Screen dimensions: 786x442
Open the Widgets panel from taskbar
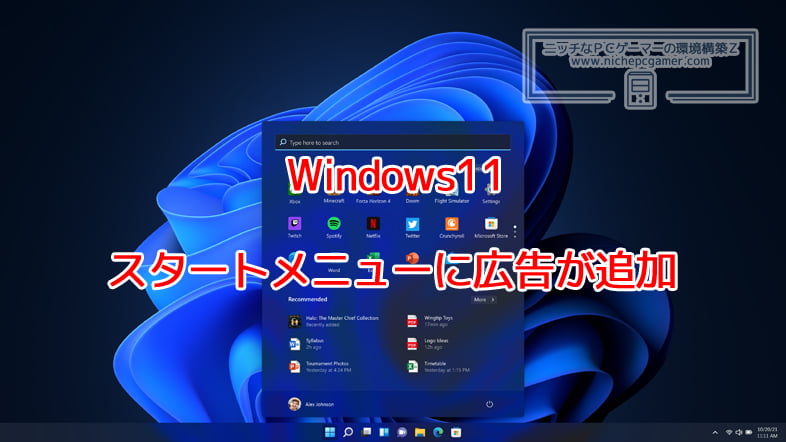(384, 432)
